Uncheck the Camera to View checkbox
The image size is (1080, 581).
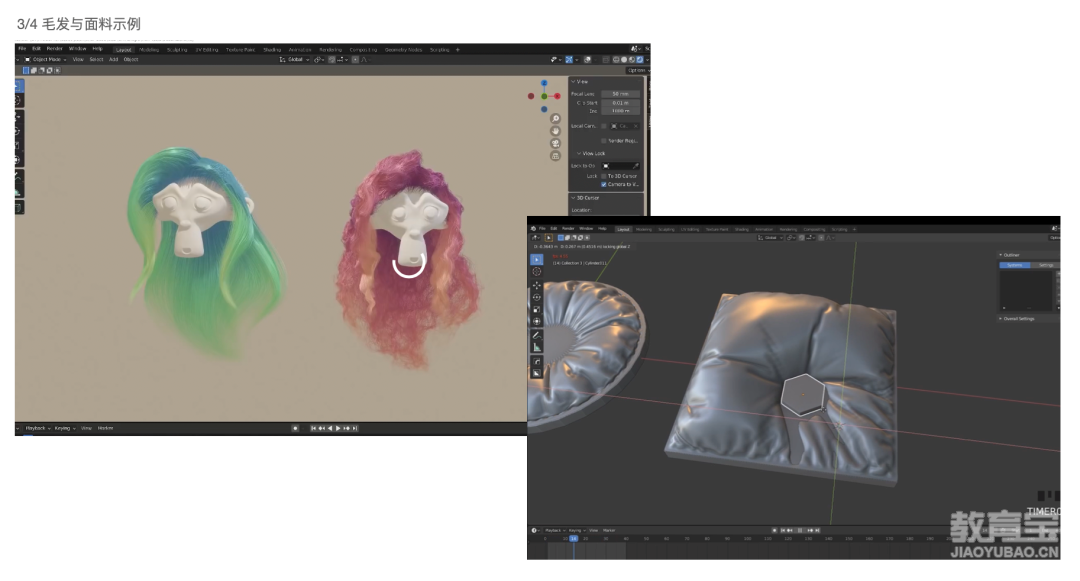coord(604,184)
